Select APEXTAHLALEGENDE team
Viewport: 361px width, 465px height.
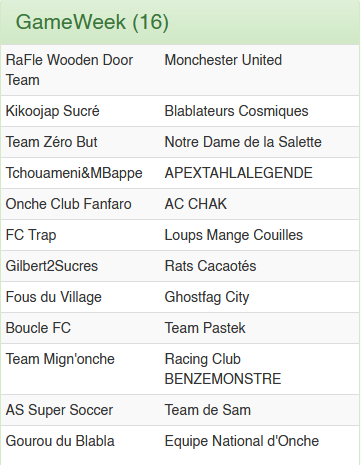point(239,173)
